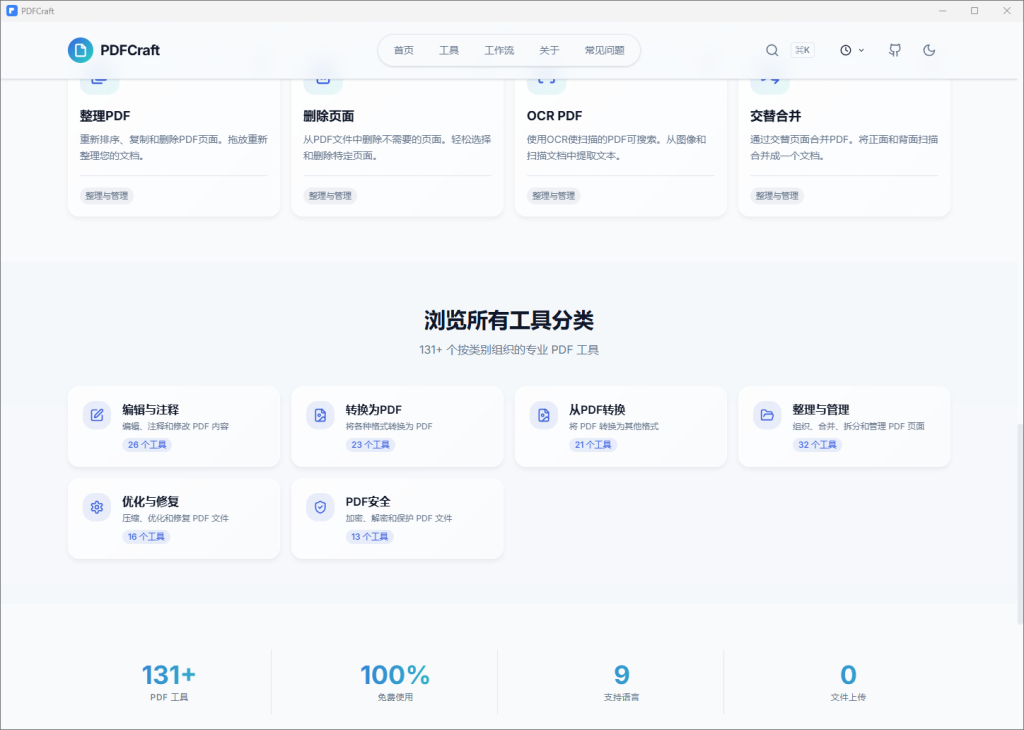Open the search magnifier icon

tap(772, 50)
